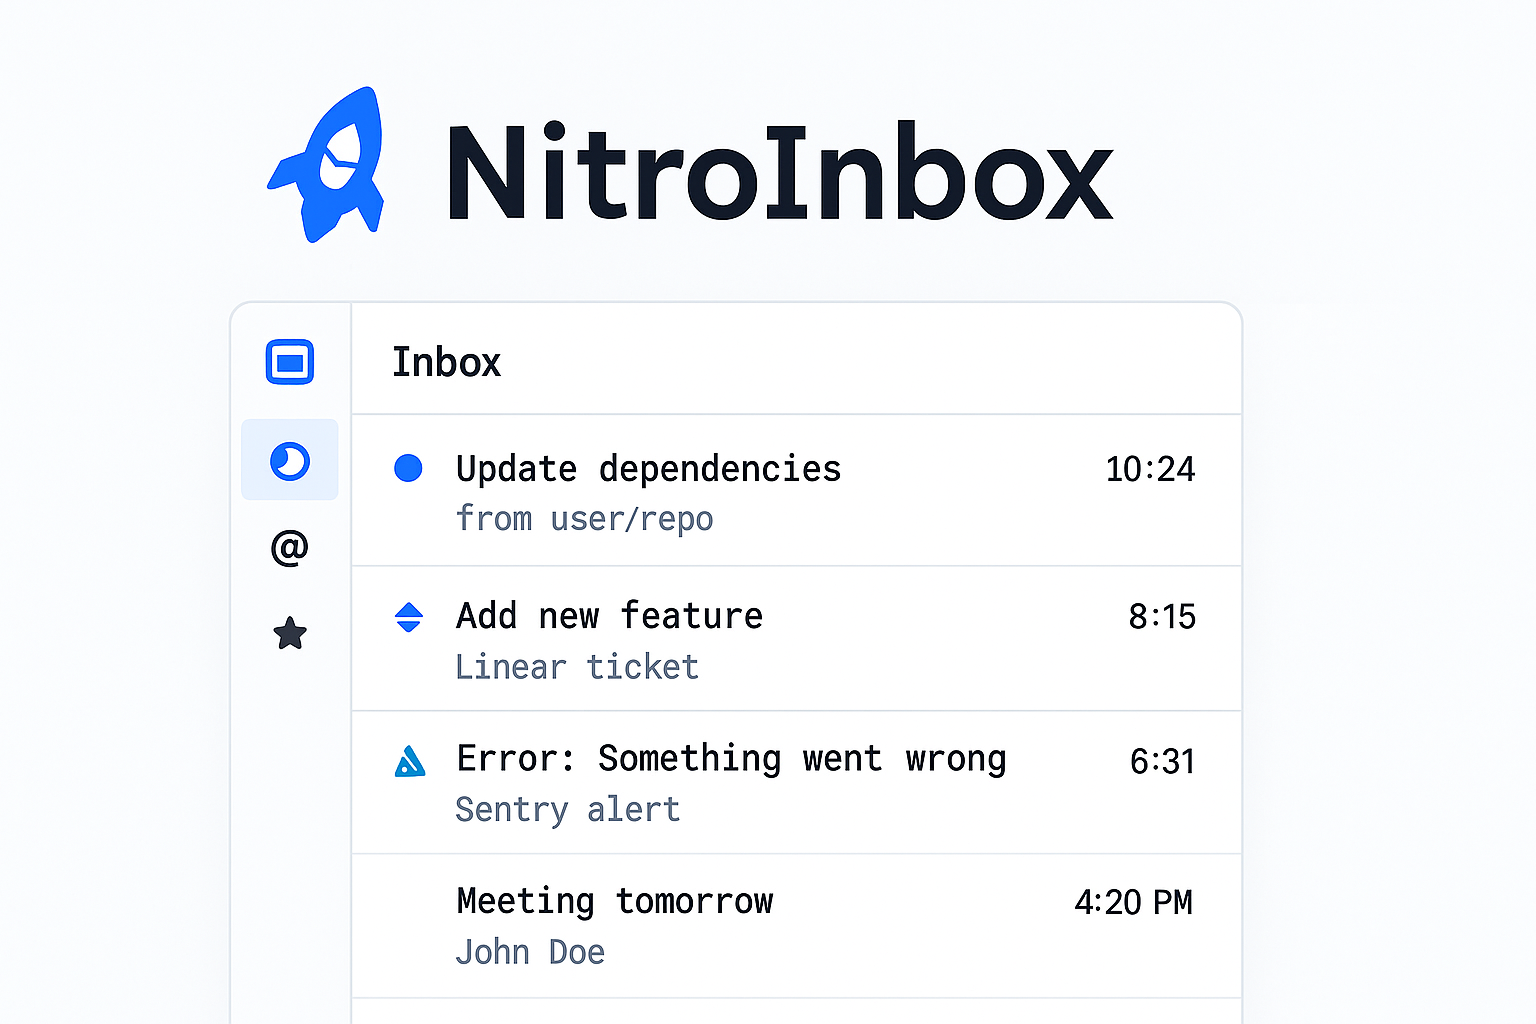Screen dimensions: 1536x1024
Task: Open the Meeting tomorrow message
Action: [x=614, y=900]
